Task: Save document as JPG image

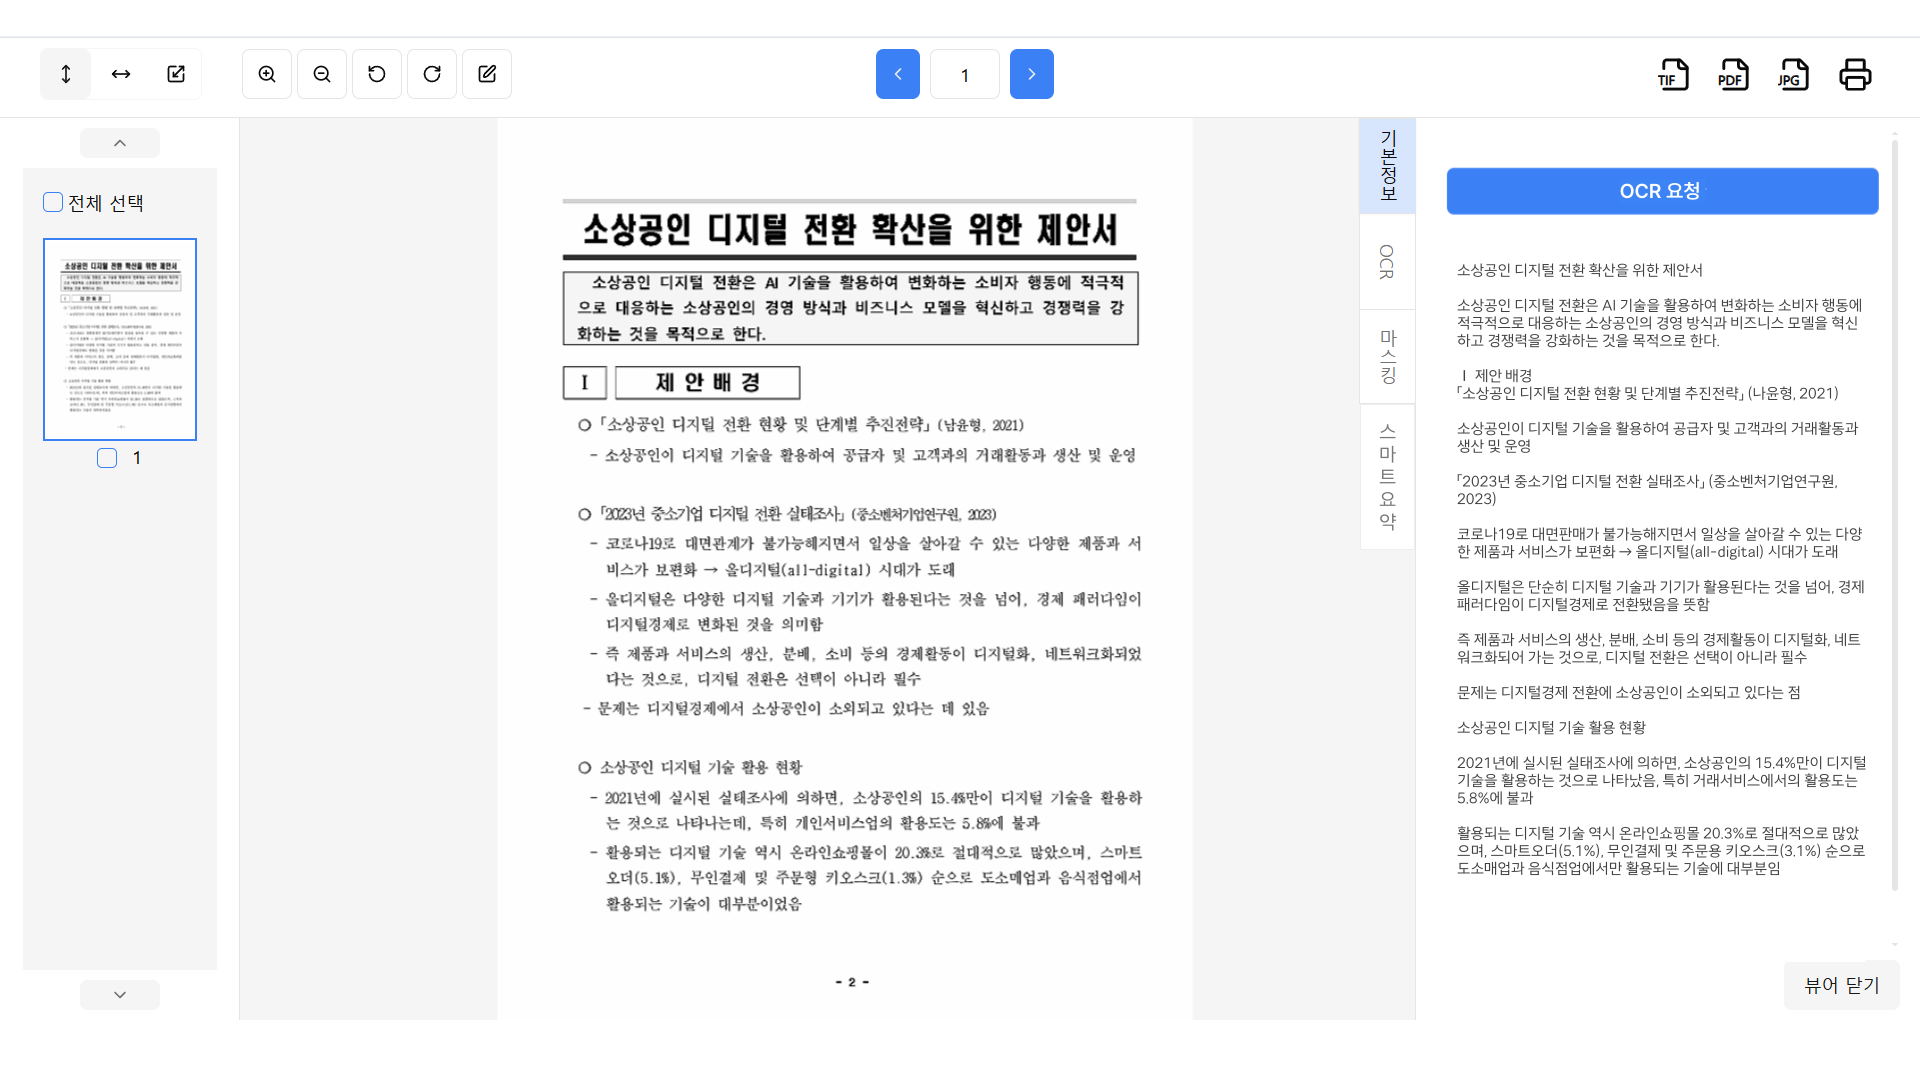Action: (1793, 75)
